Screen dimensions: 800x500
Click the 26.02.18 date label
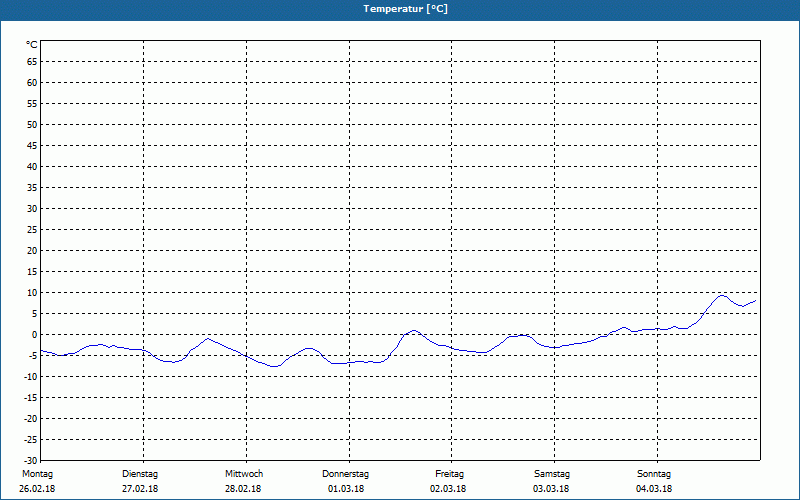click(37, 489)
